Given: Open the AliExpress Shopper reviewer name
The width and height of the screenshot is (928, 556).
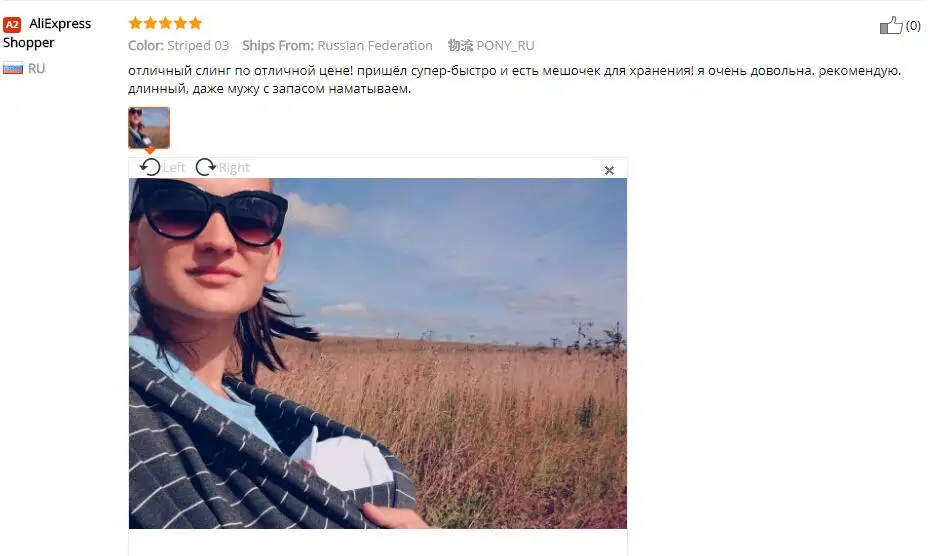Looking at the screenshot, I should [47, 33].
